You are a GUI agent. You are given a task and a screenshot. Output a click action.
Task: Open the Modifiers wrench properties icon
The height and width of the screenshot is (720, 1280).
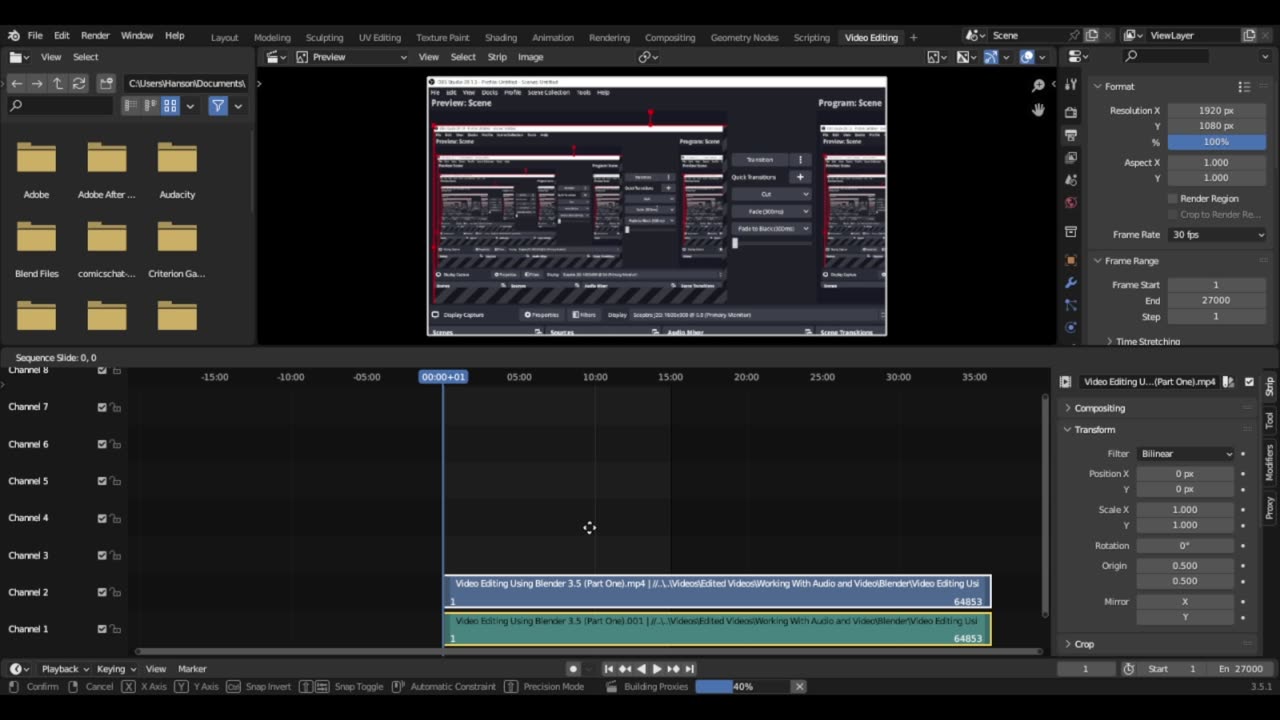[1071, 283]
